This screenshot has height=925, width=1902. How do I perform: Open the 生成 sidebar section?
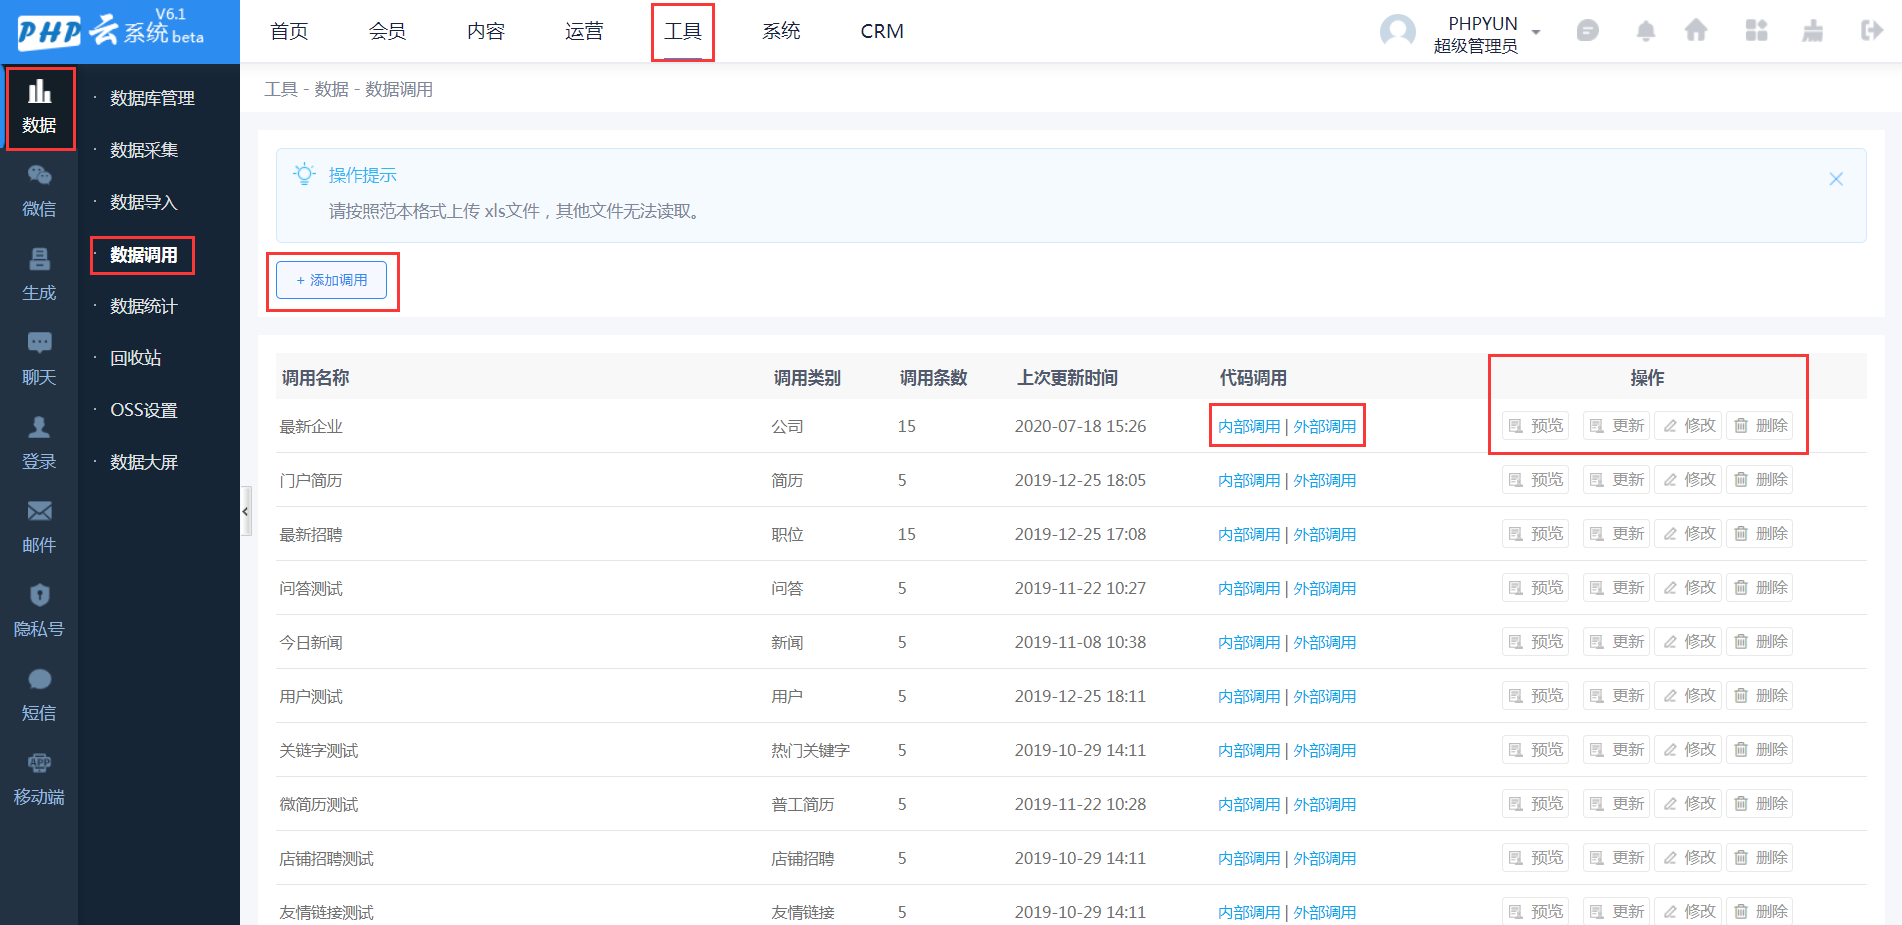(39, 275)
